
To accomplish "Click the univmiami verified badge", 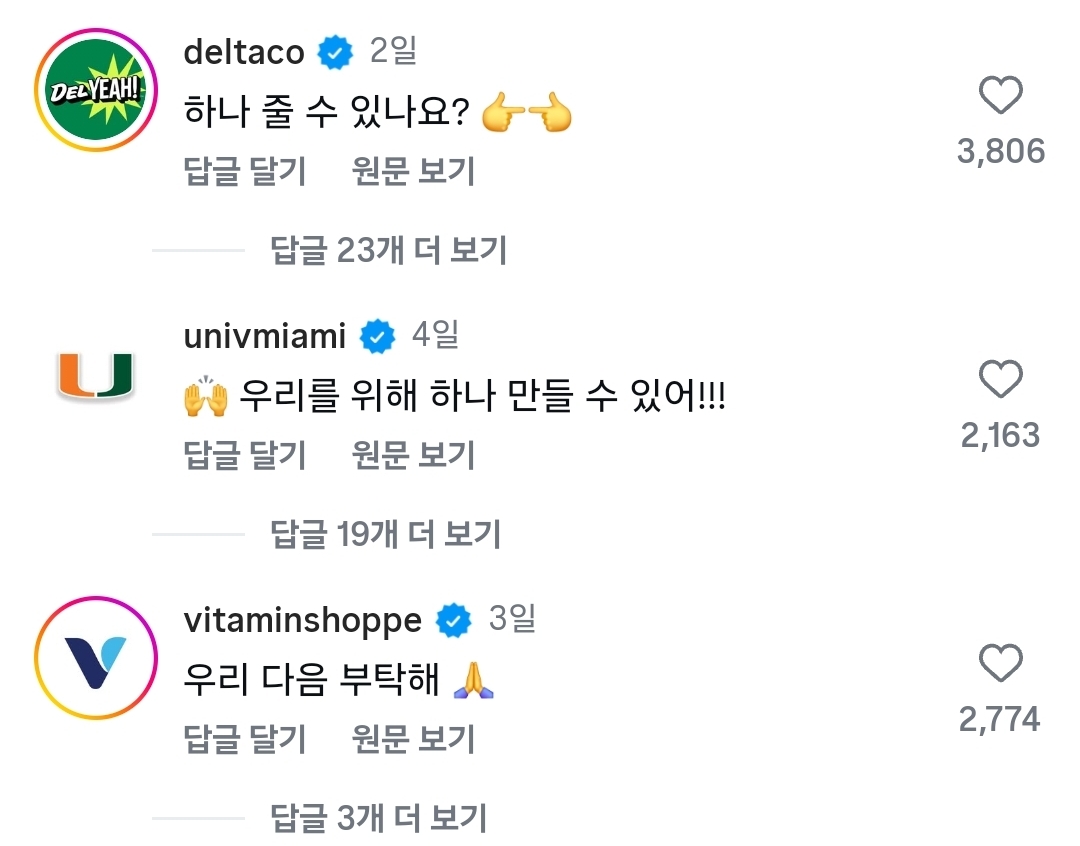I will coord(378,338).
